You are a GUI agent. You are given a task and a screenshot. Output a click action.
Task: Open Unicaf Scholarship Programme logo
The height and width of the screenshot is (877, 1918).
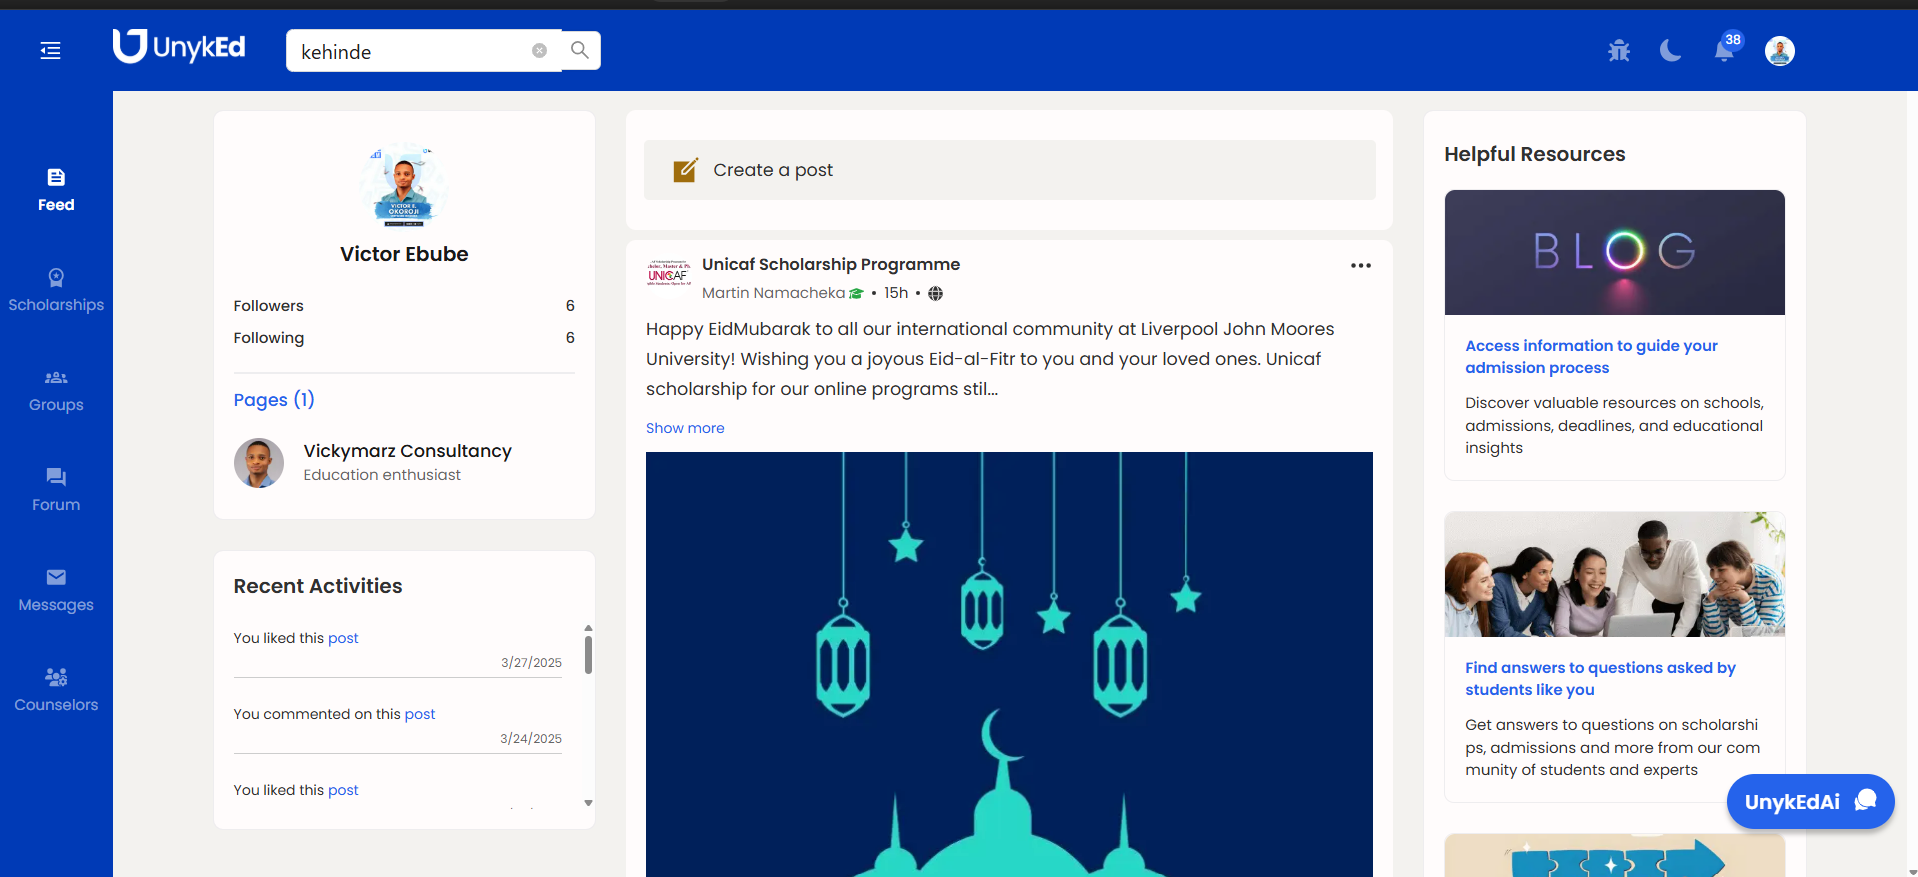pos(669,274)
